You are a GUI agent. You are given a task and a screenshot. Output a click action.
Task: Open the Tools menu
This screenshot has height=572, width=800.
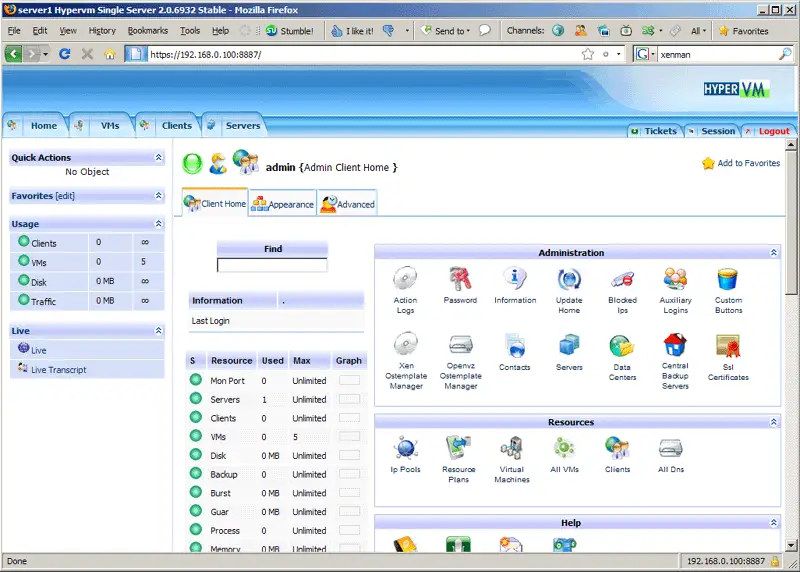tap(190, 31)
